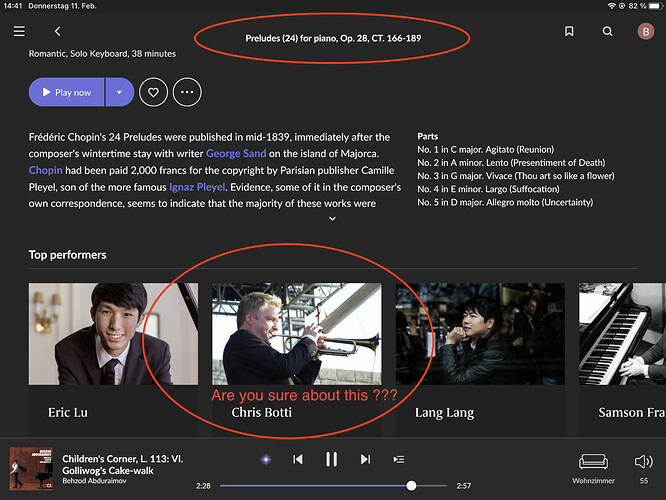The width and height of the screenshot is (666, 500).
Task: Open the volume speaker control
Action: click(x=643, y=461)
